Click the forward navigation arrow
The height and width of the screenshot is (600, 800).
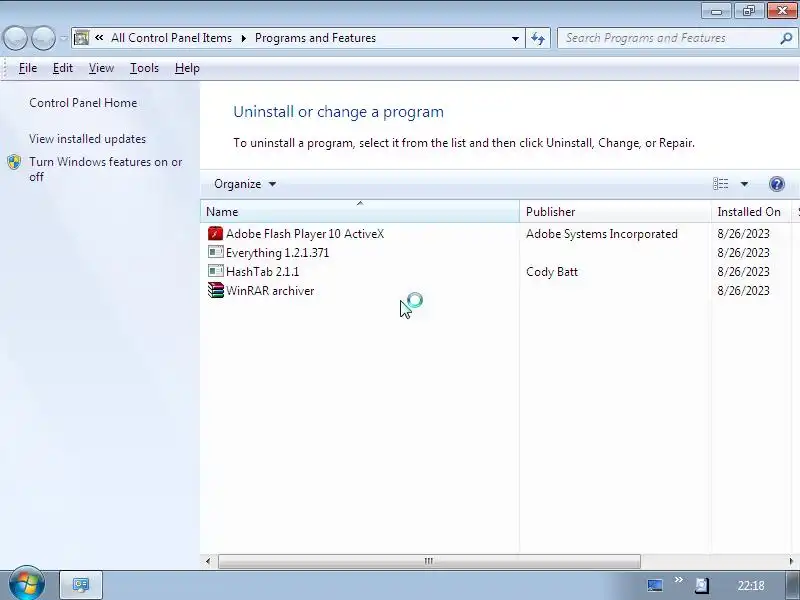[x=43, y=38]
